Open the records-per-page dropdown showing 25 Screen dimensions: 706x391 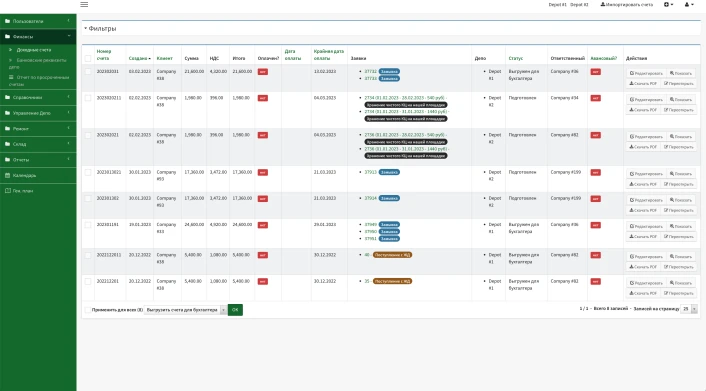(x=689, y=309)
